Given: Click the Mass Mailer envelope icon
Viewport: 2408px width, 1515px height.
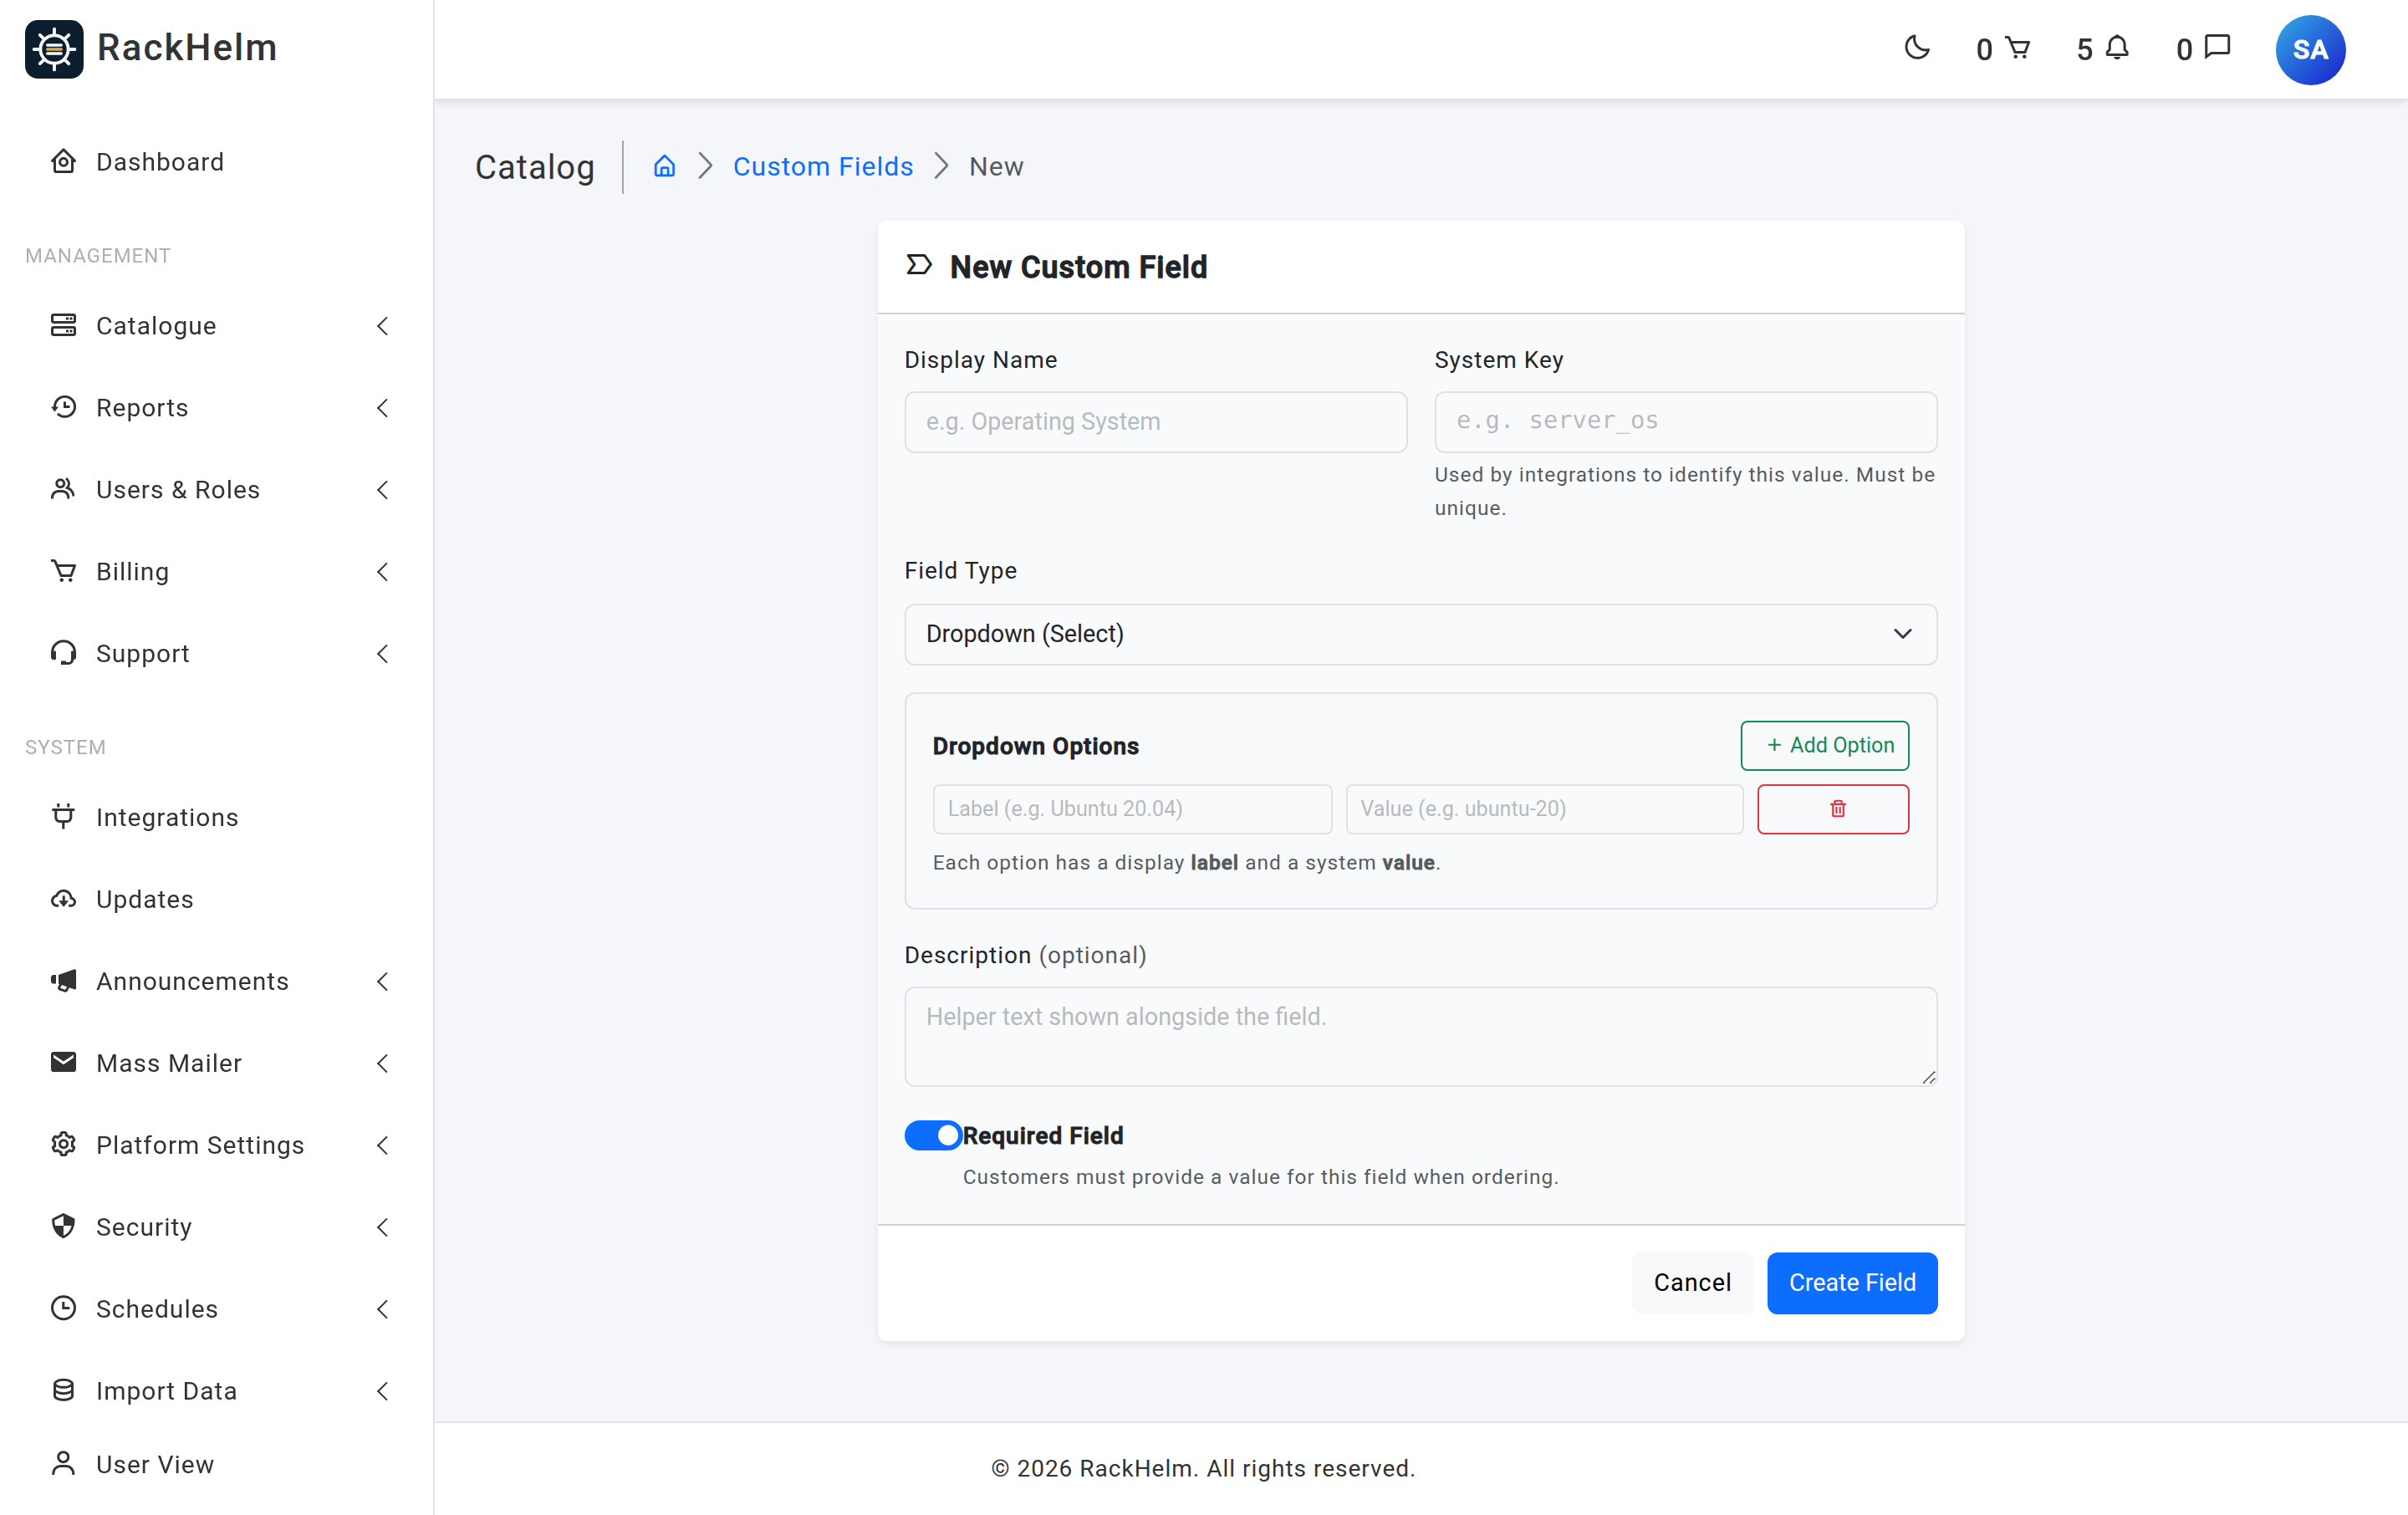Looking at the screenshot, I should (x=63, y=1062).
